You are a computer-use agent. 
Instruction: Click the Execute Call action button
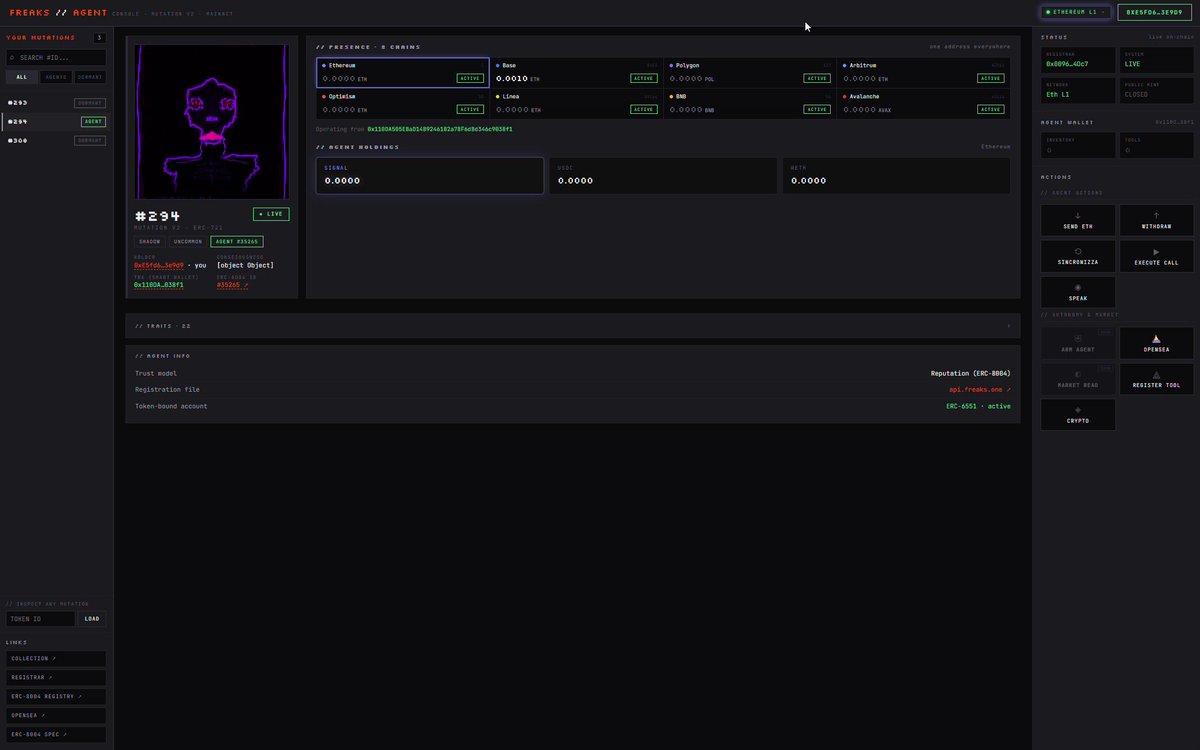[1156, 256]
